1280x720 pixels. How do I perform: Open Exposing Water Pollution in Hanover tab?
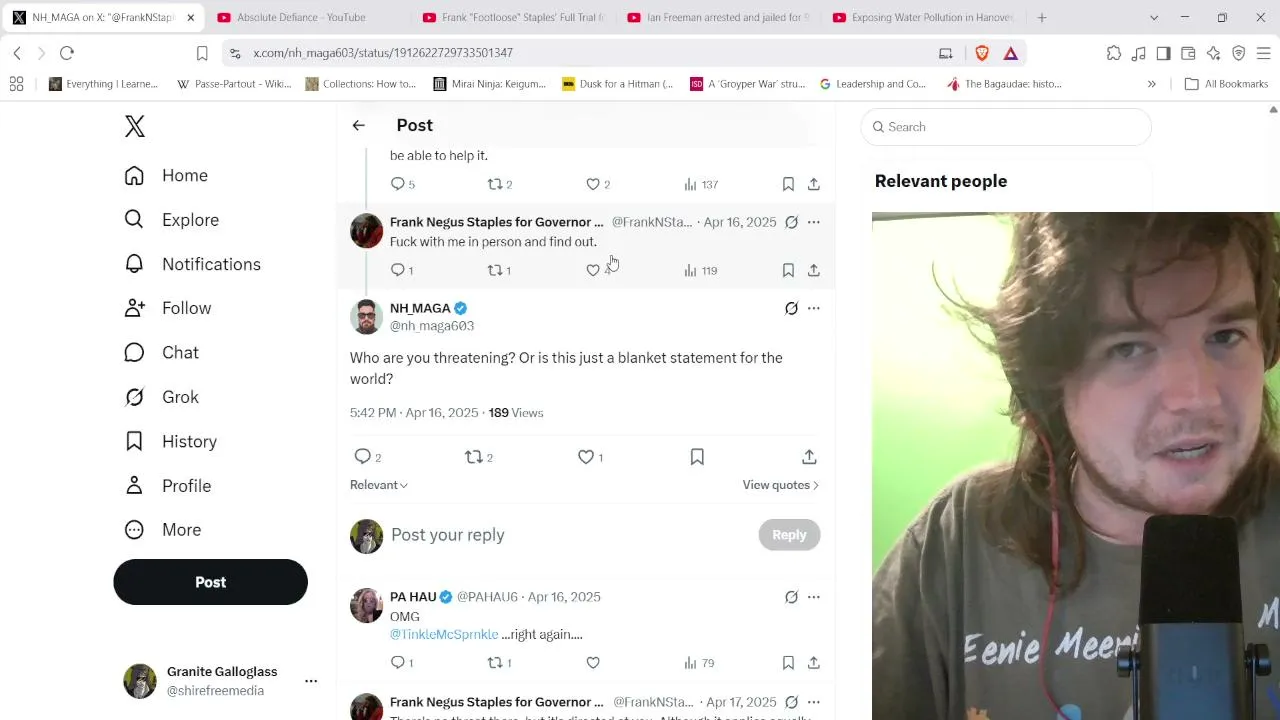pos(921,17)
